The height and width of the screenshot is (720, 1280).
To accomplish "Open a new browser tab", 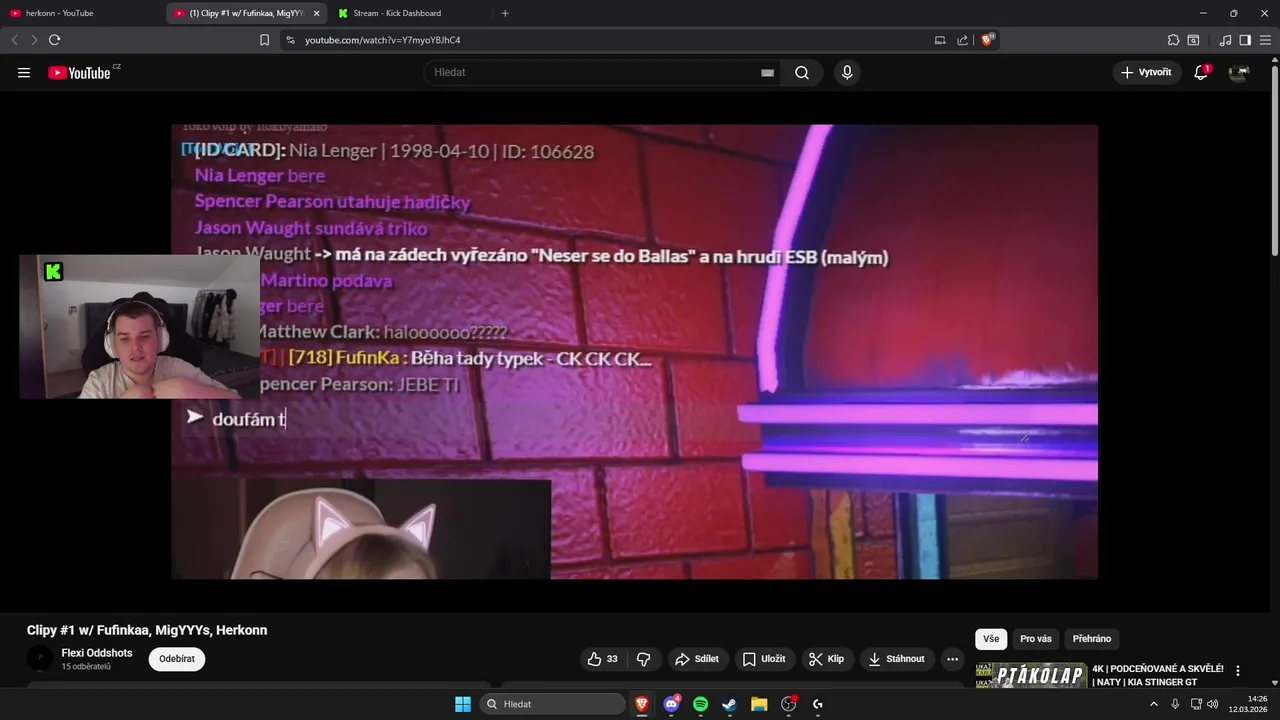I will coord(505,13).
